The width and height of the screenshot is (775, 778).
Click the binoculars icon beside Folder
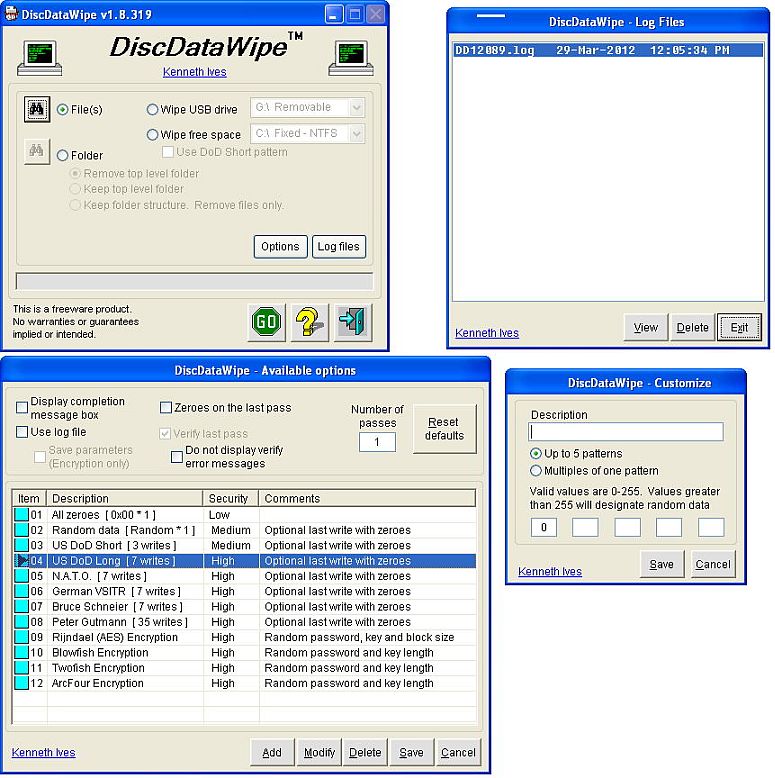pyautogui.click(x=37, y=152)
